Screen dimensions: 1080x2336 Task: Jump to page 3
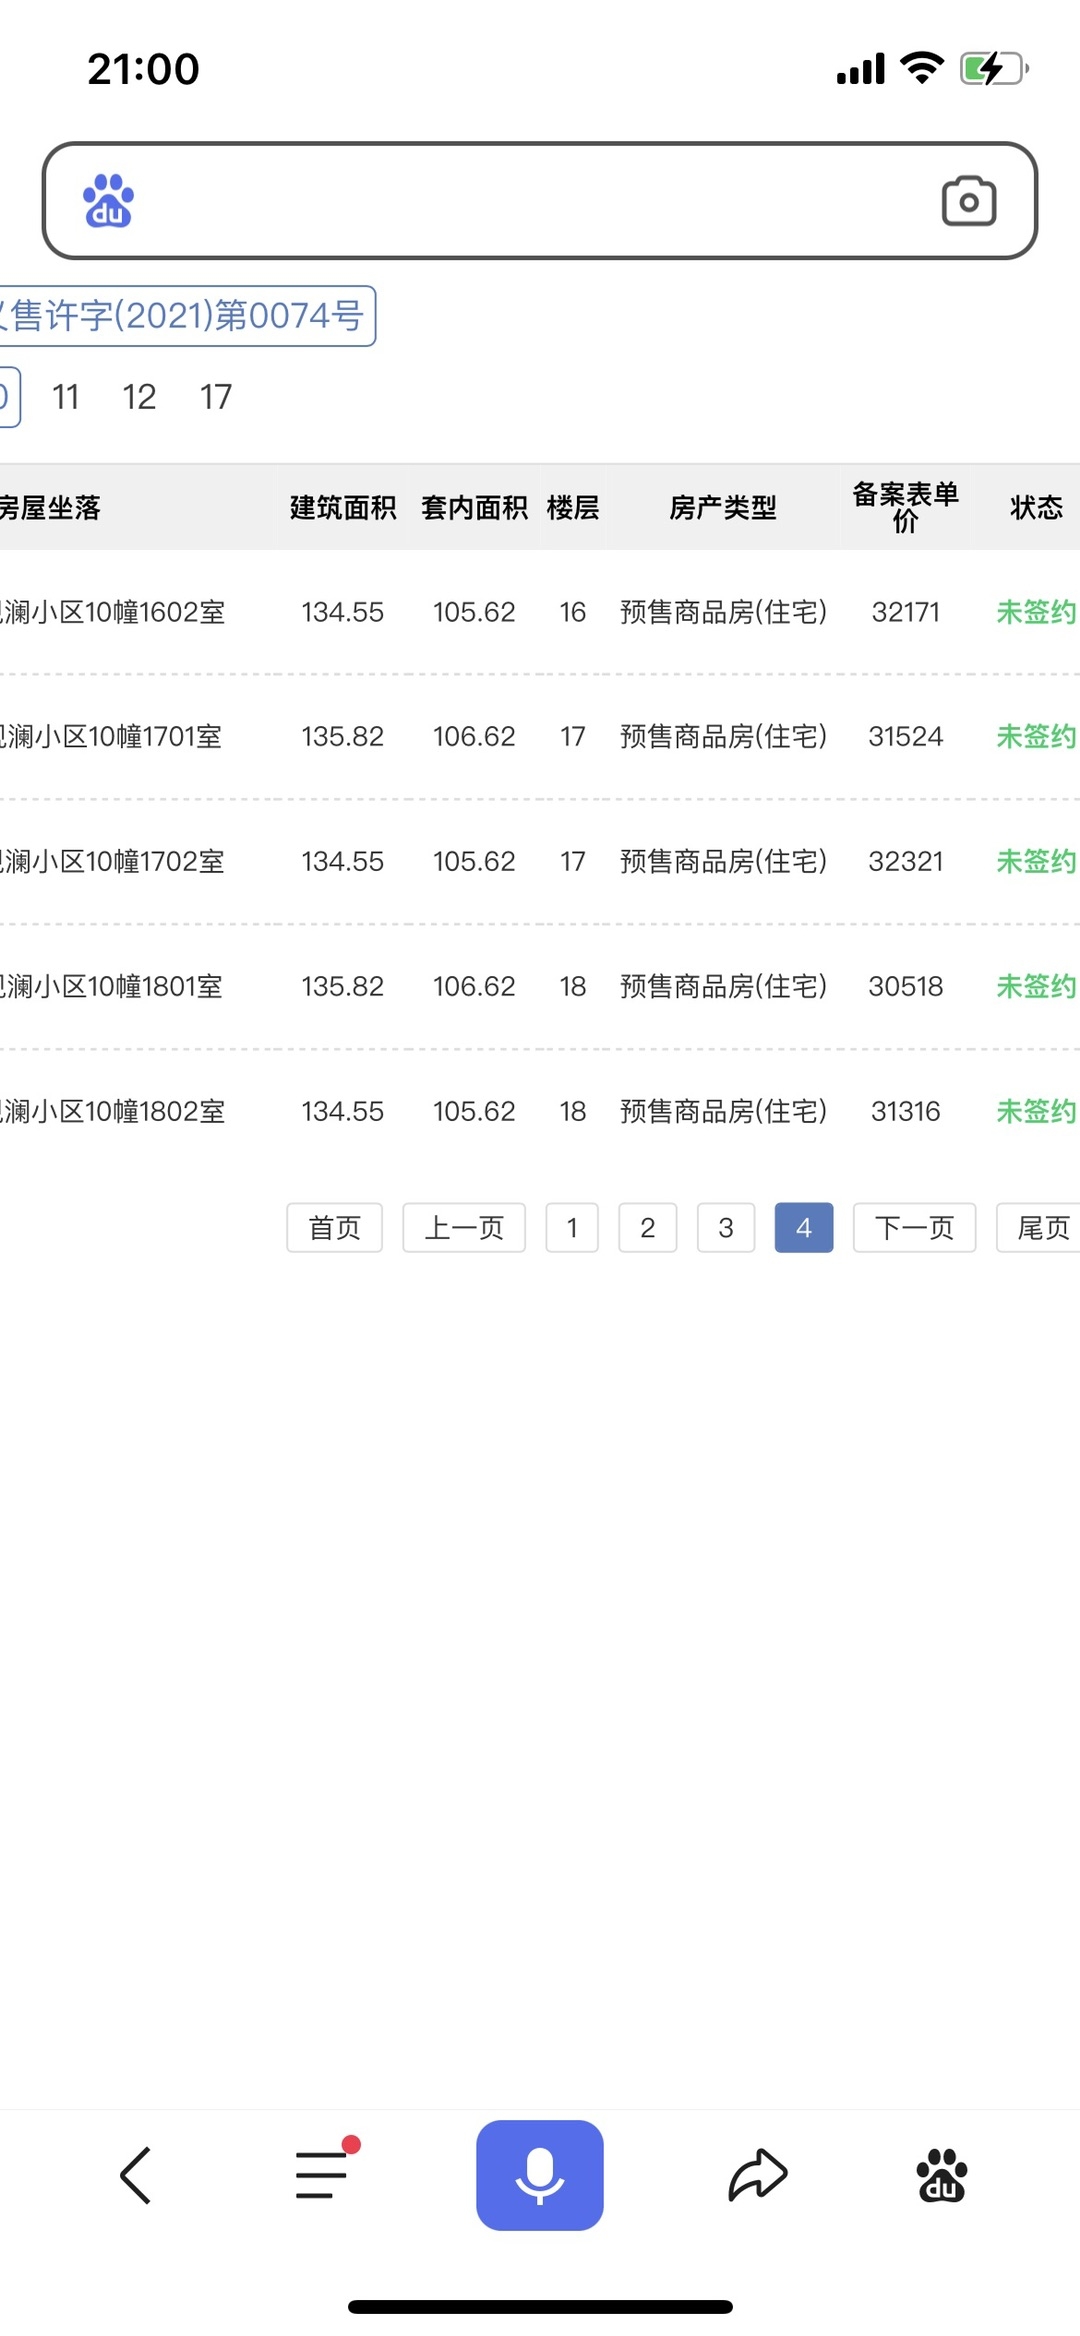(726, 1227)
